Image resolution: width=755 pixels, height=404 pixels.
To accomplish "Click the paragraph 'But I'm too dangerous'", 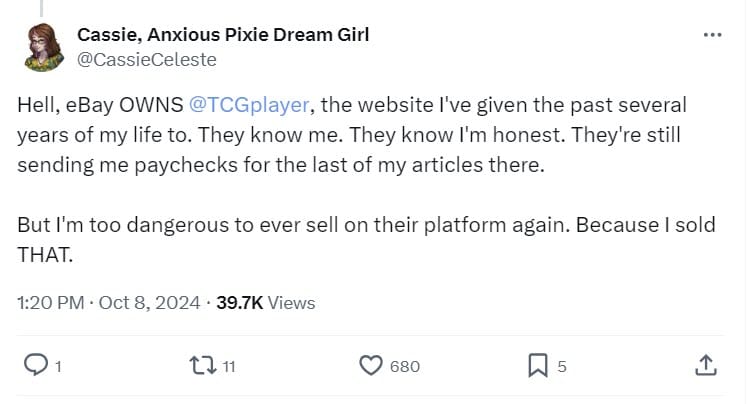I will point(366,240).
